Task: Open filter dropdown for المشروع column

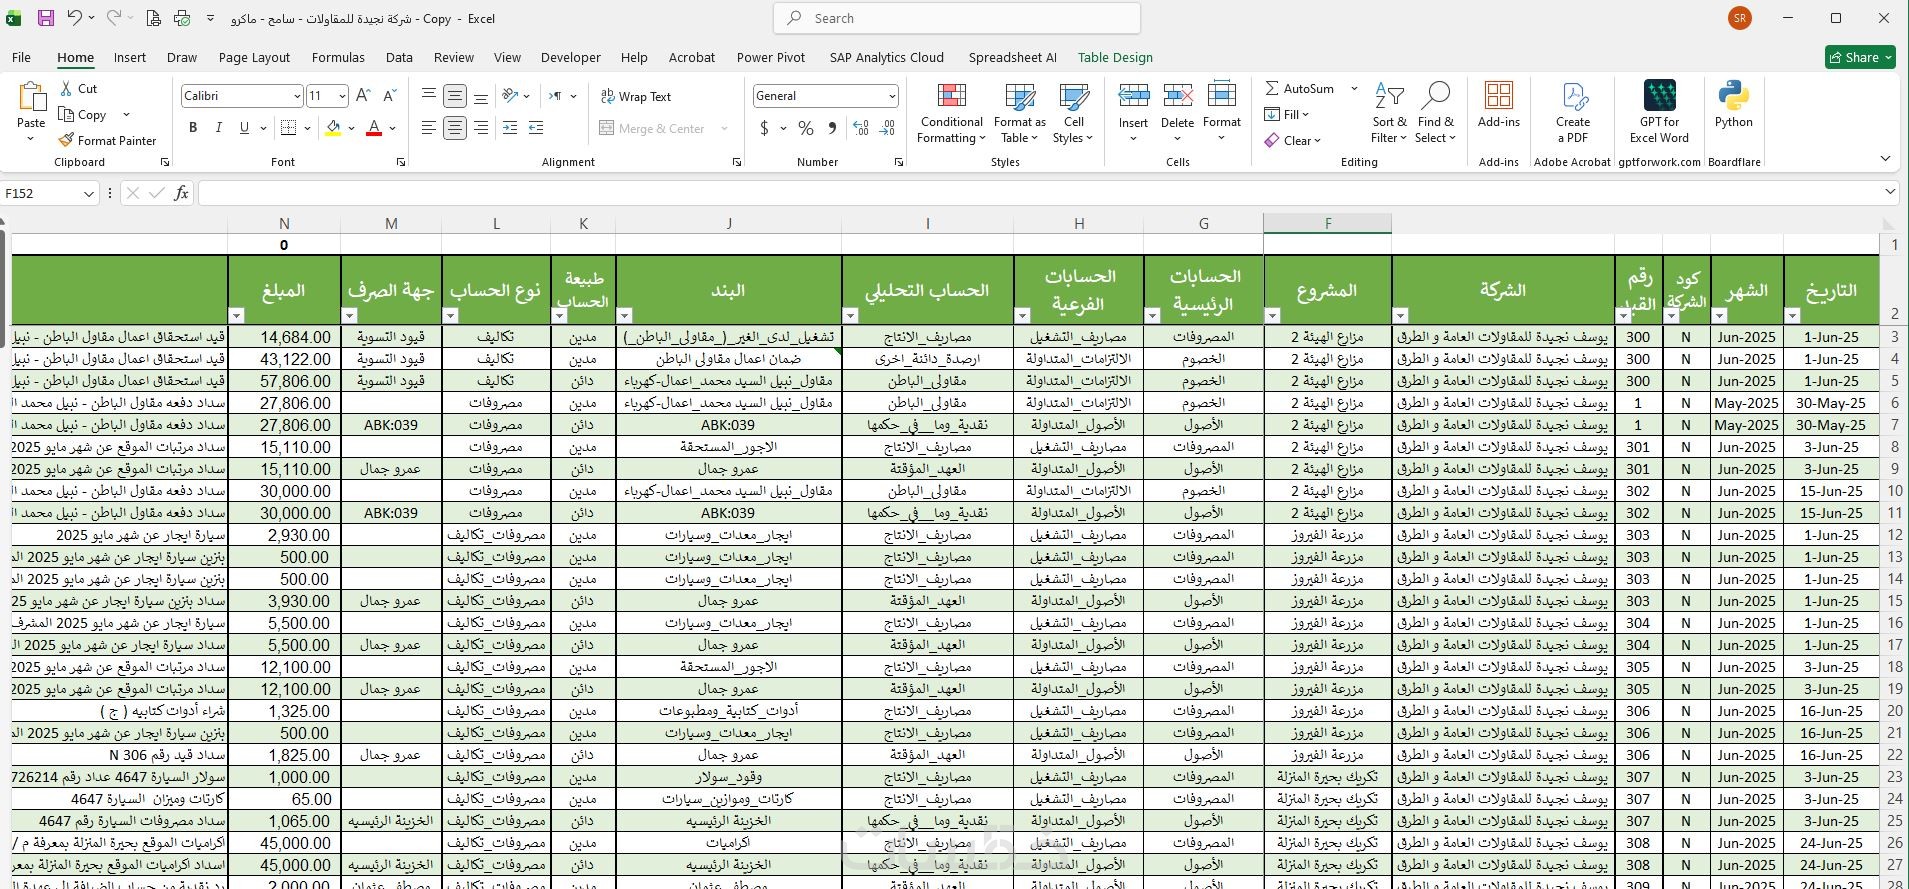Action: pyautogui.click(x=1273, y=315)
